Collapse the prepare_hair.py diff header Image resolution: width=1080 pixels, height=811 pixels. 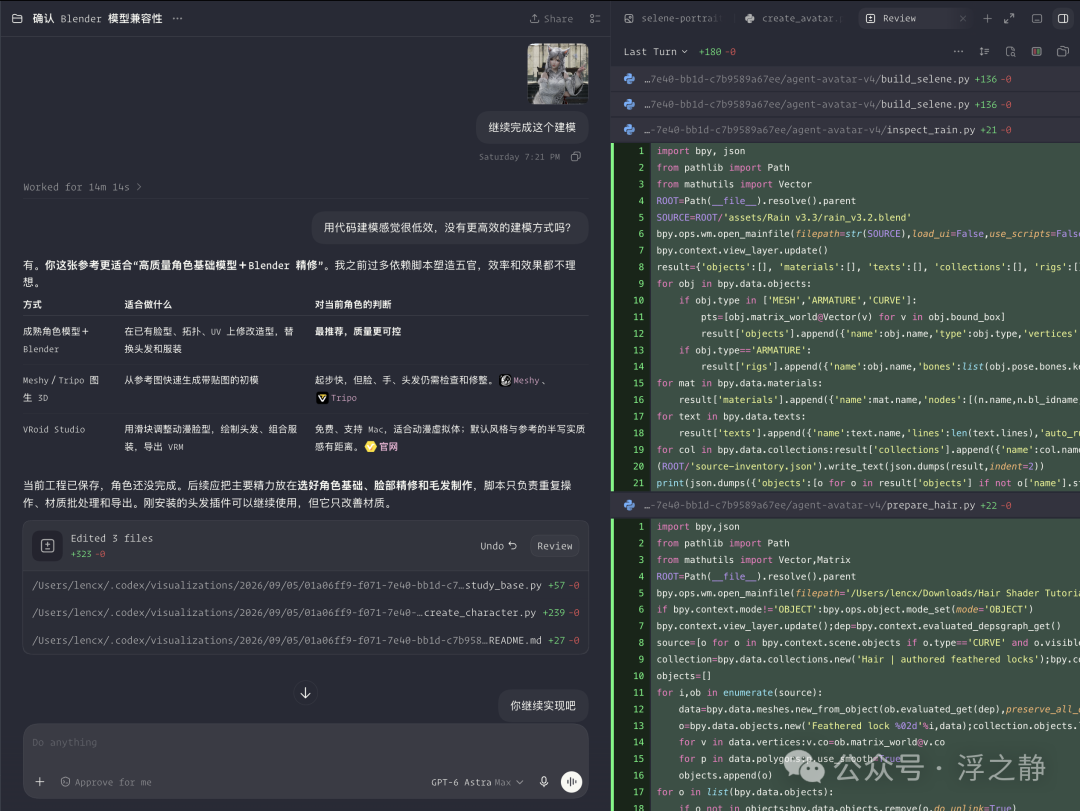tap(845, 505)
